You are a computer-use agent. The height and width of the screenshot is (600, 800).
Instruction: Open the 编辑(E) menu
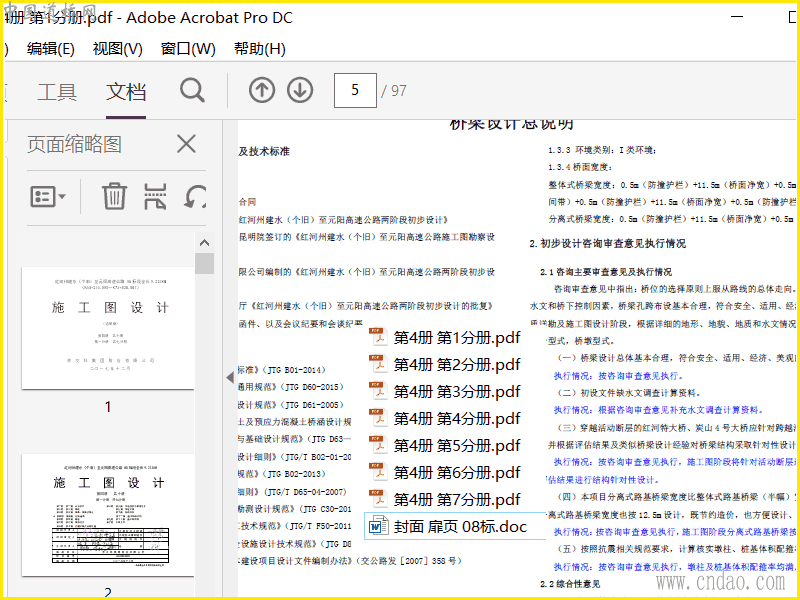[51, 48]
